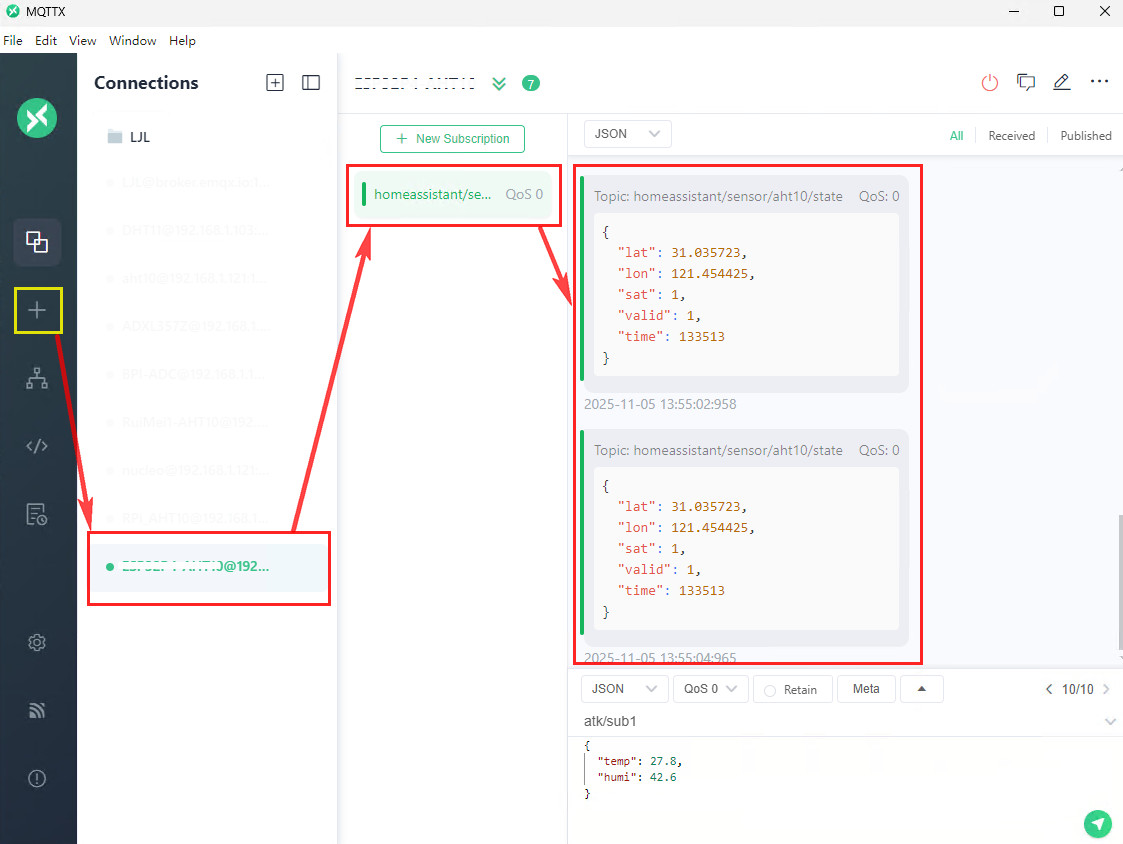The width and height of the screenshot is (1123, 844).
Task: Open the Window menu
Action: point(132,41)
